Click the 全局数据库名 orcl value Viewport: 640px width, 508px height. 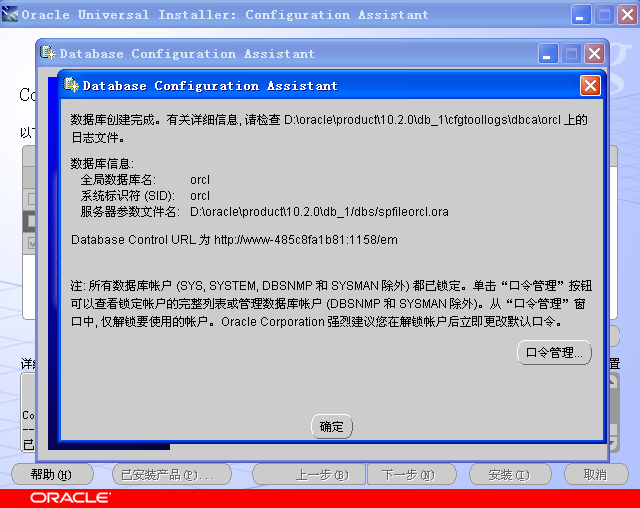pos(200,180)
